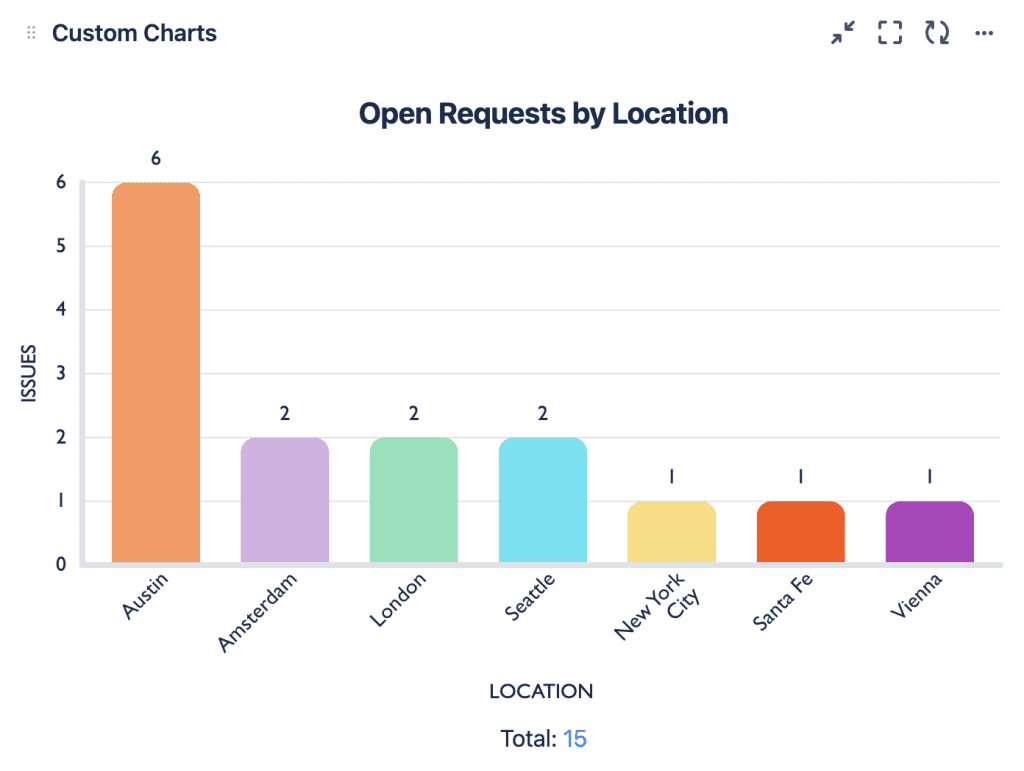Click the LOCATION axis title
Image resolution: width=1024 pixels, height=771 pixels.
click(x=541, y=691)
